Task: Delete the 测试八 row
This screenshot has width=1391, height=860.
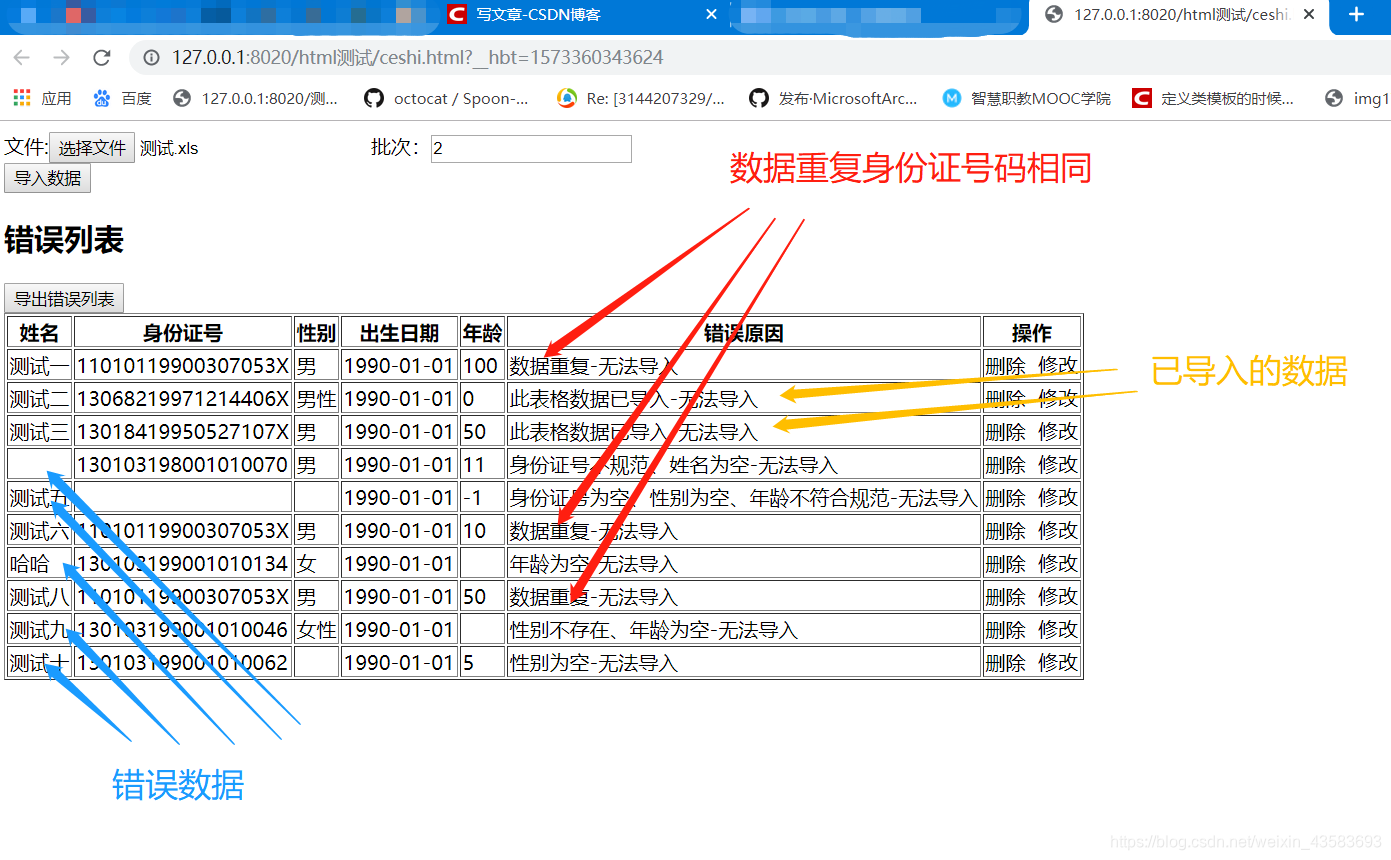Action: [1005, 597]
